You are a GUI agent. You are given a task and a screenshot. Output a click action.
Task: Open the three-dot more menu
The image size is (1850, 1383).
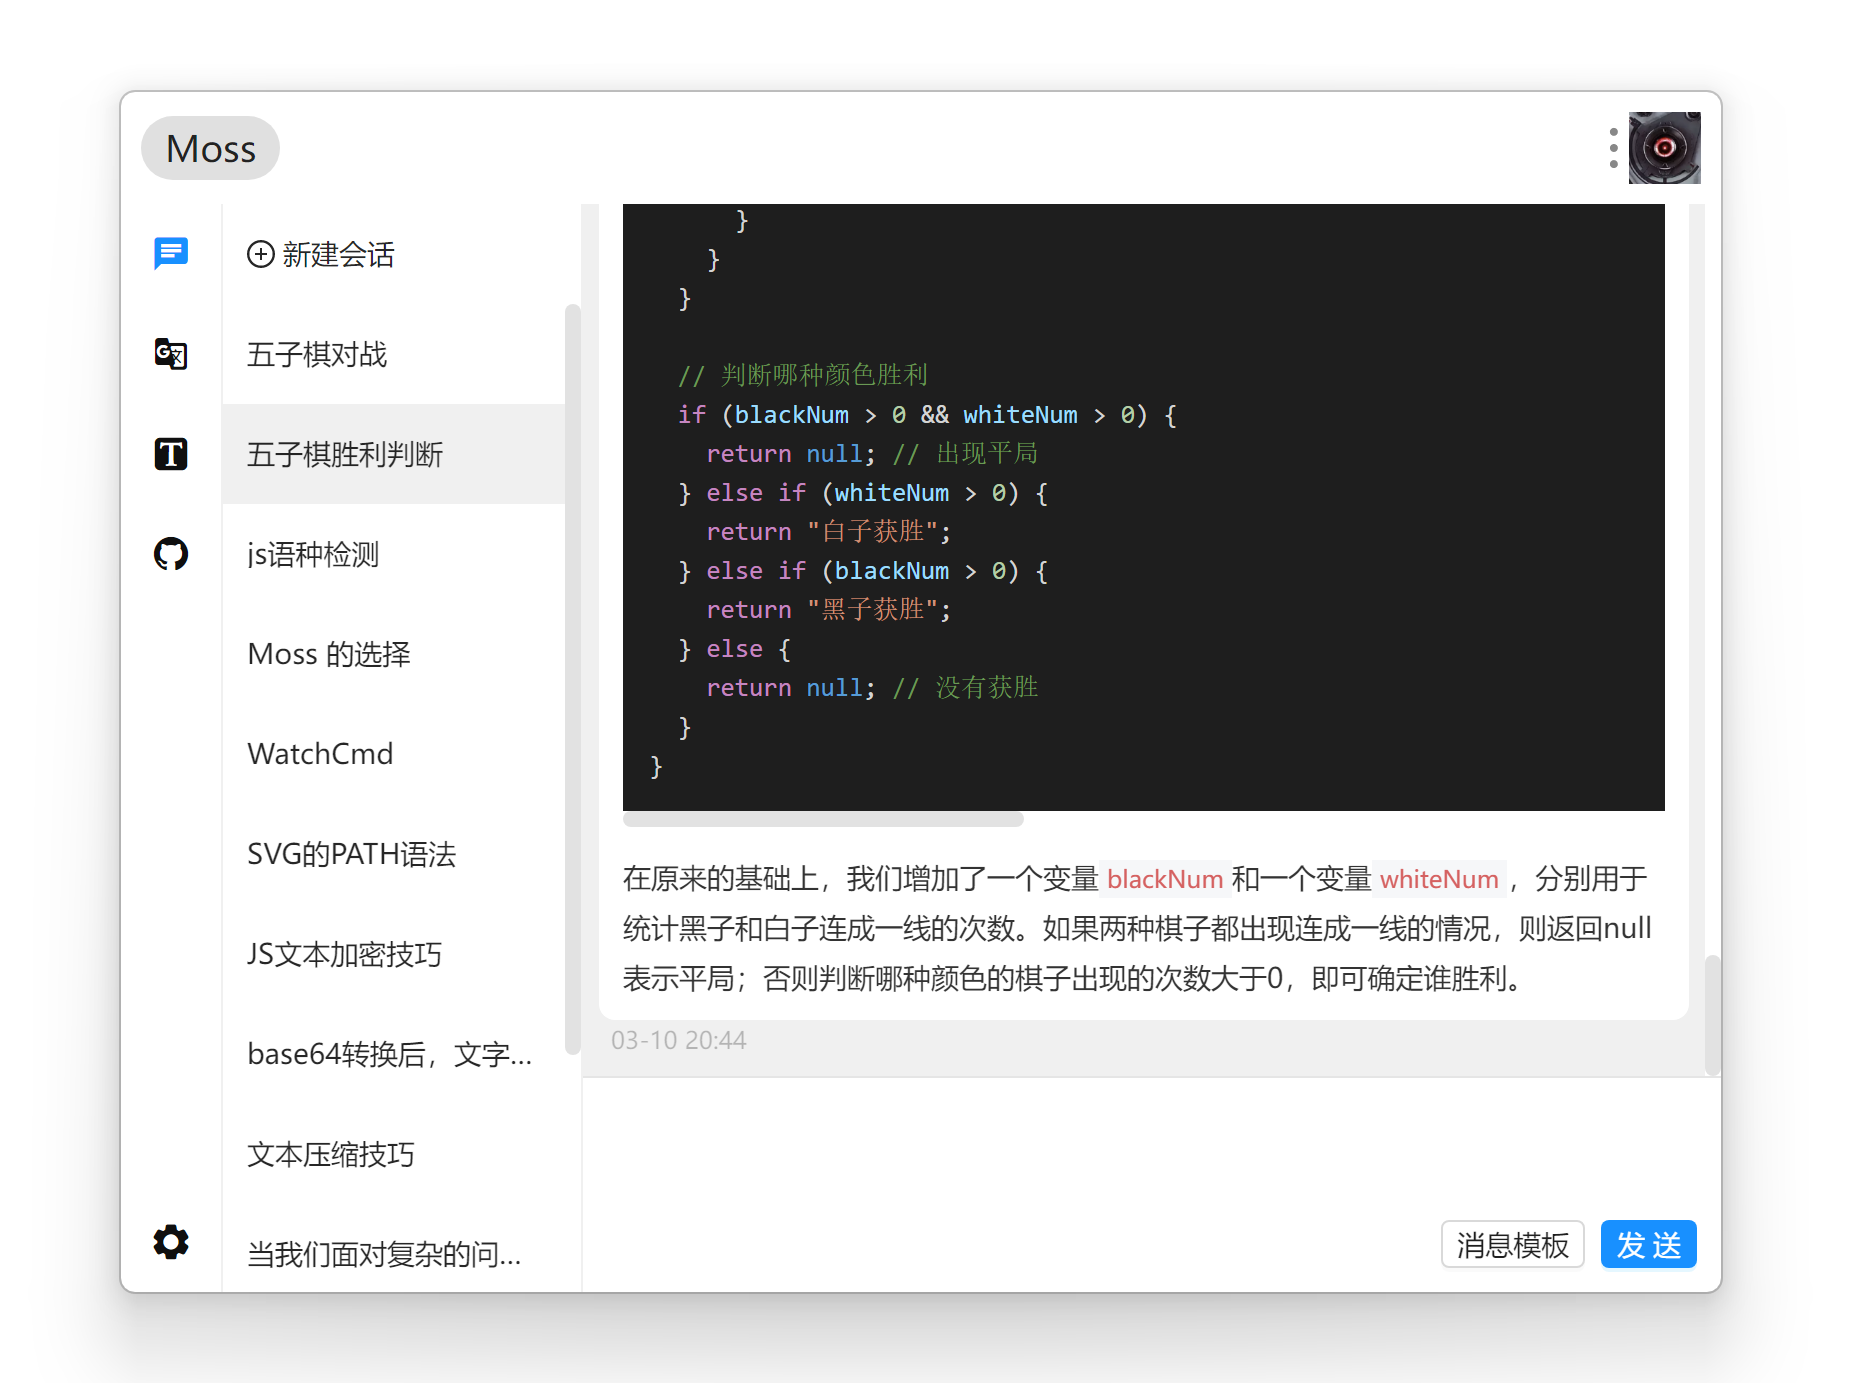coord(1613,148)
